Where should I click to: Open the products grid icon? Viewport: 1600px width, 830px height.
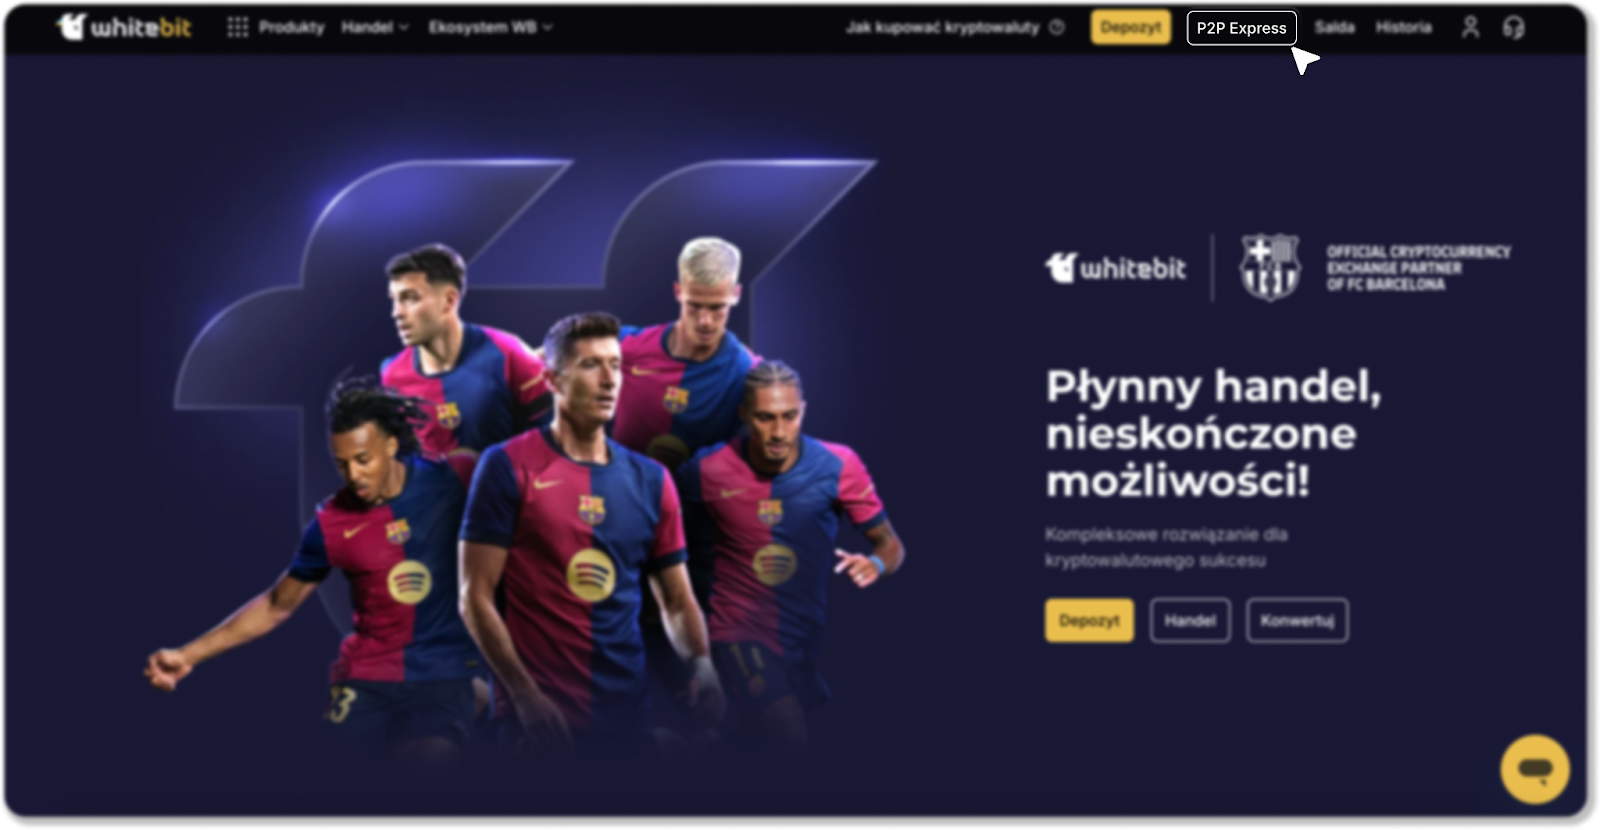click(x=237, y=27)
